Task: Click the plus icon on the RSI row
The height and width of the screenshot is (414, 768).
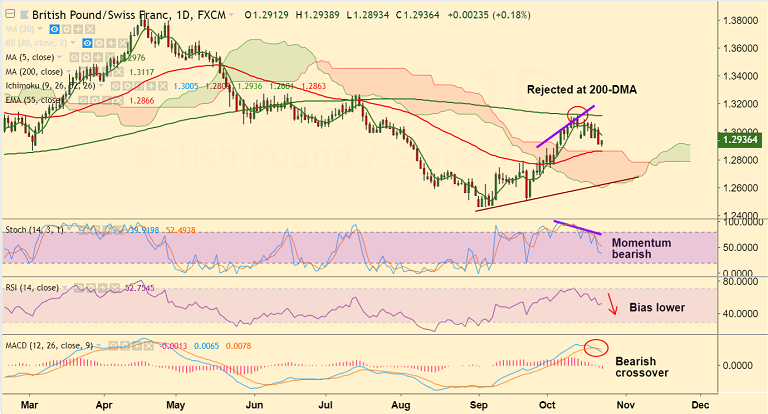Action: tap(102, 288)
